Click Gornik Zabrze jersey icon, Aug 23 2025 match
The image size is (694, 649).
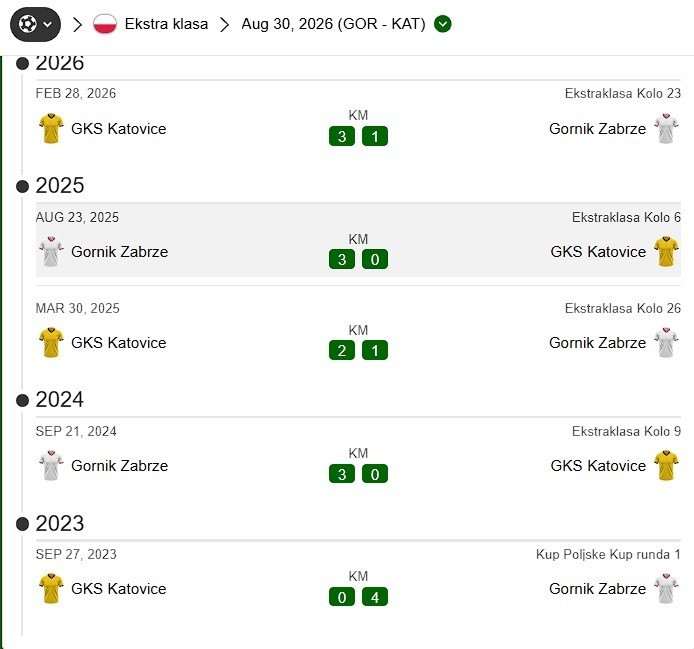[51, 251]
